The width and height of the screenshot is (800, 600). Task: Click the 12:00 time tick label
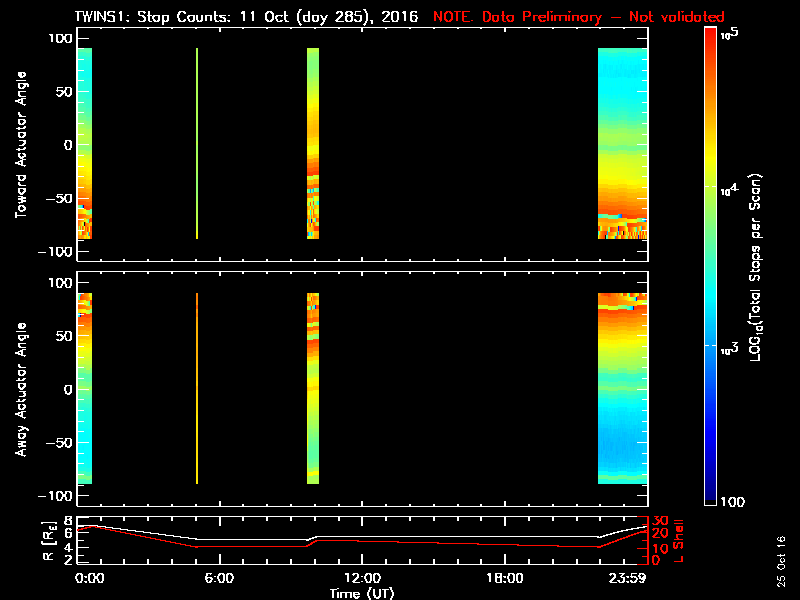point(362,579)
